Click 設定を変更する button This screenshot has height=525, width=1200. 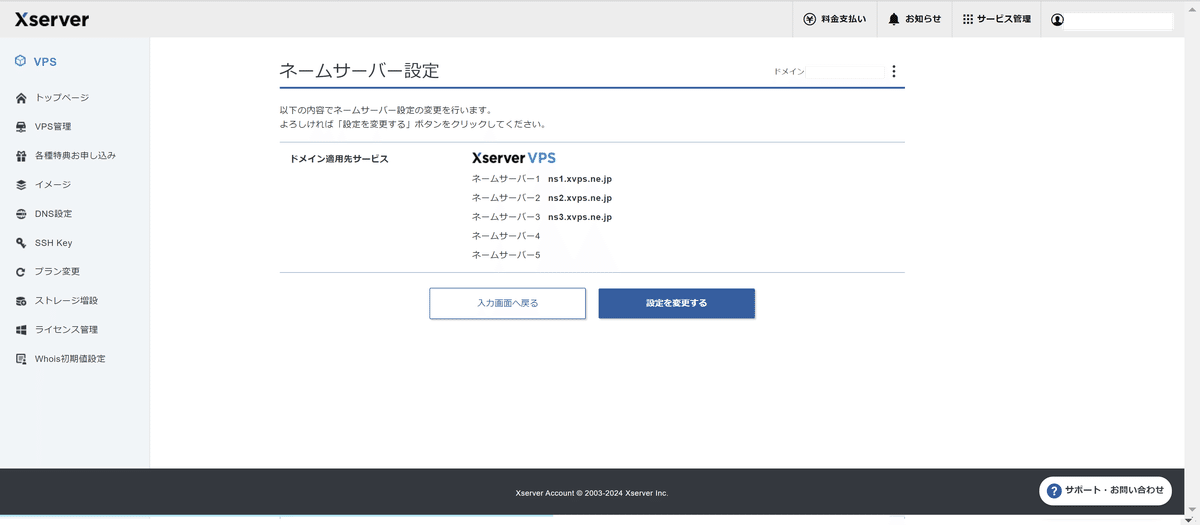coord(676,303)
